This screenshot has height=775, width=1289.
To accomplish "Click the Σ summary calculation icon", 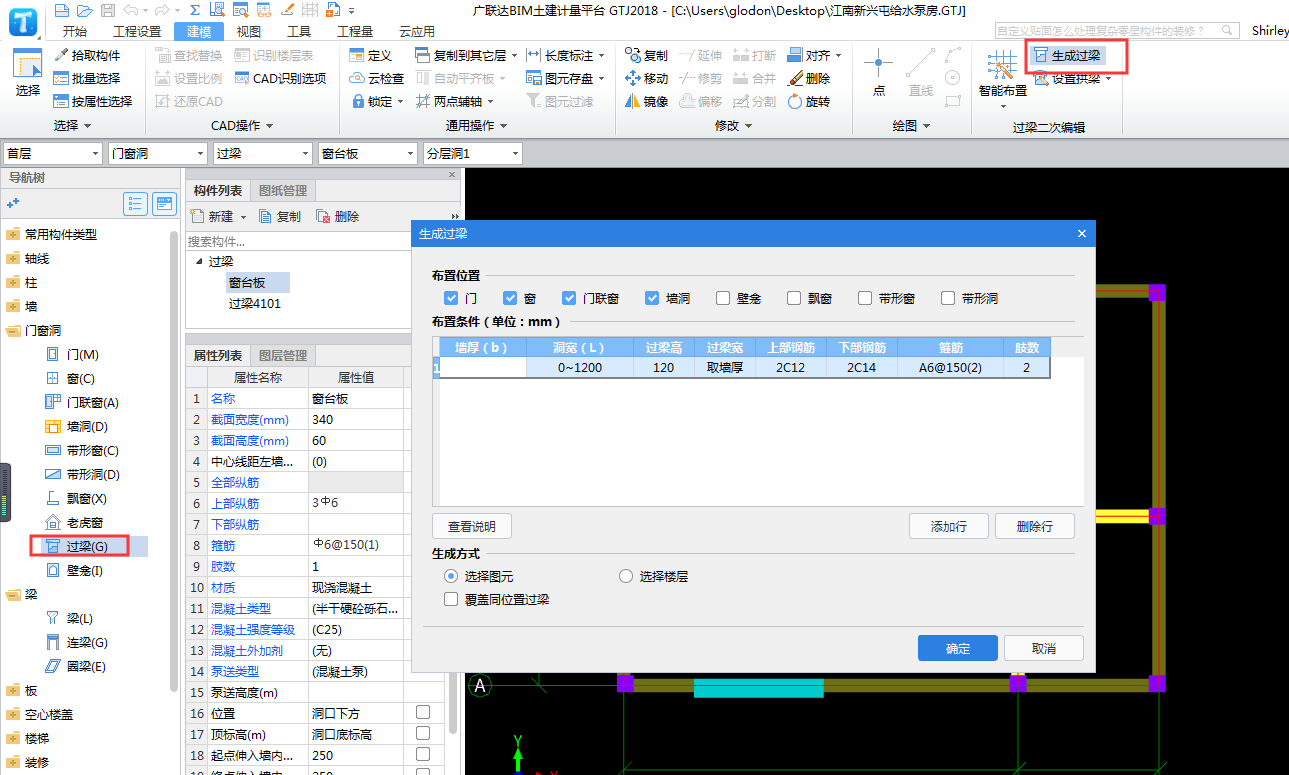I will tap(194, 10).
